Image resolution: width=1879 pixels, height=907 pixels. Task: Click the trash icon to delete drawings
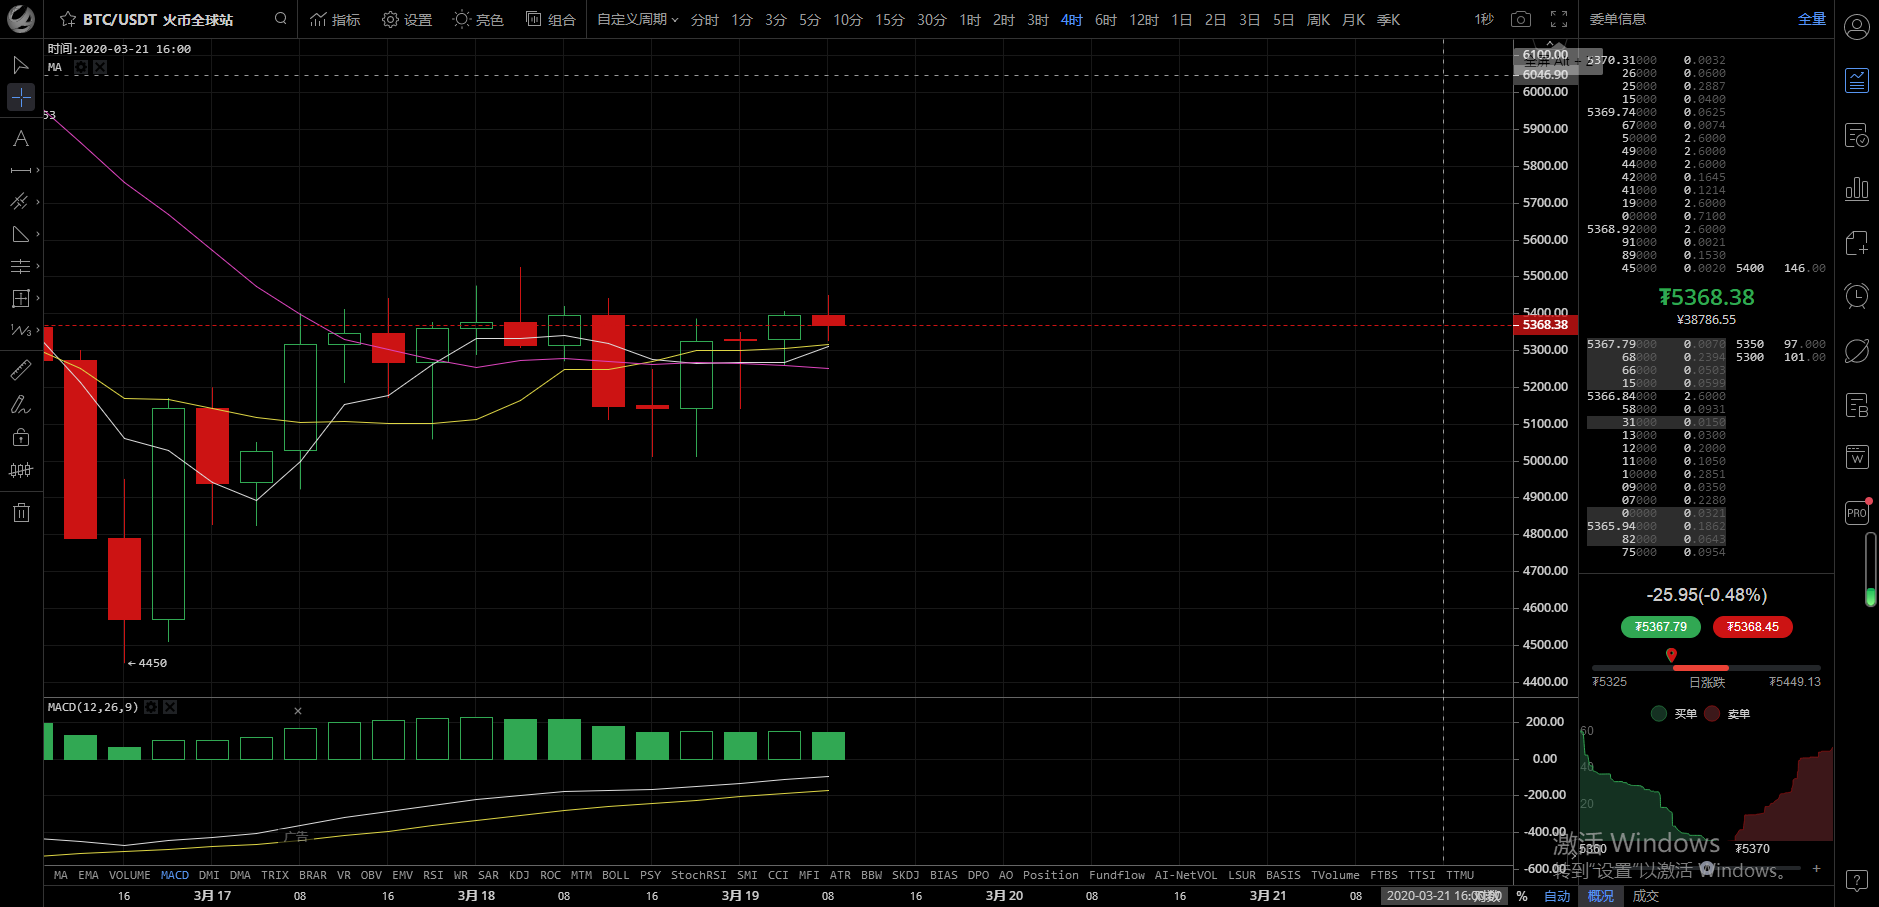pos(21,513)
